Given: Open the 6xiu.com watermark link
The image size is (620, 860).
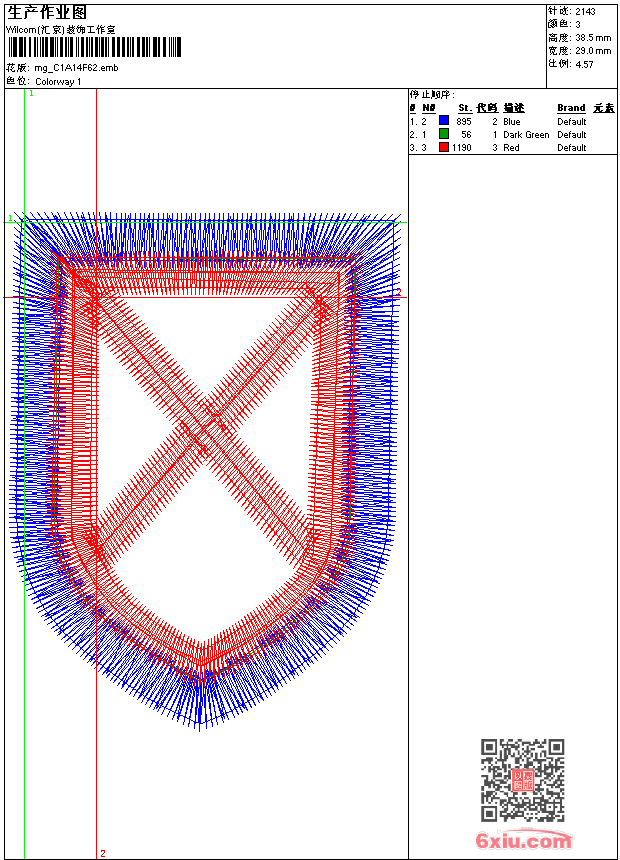Looking at the screenshot, I should (524, 841).
